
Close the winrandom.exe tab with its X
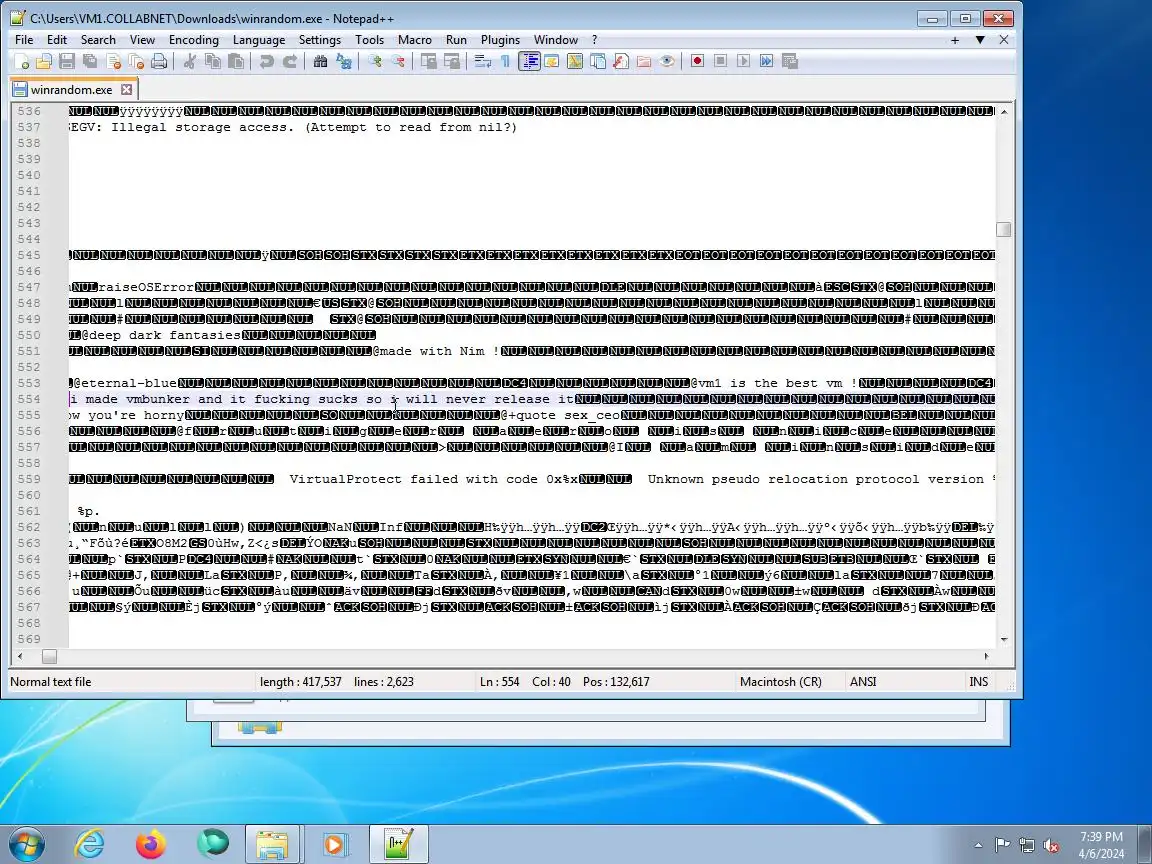click(126, 90)
